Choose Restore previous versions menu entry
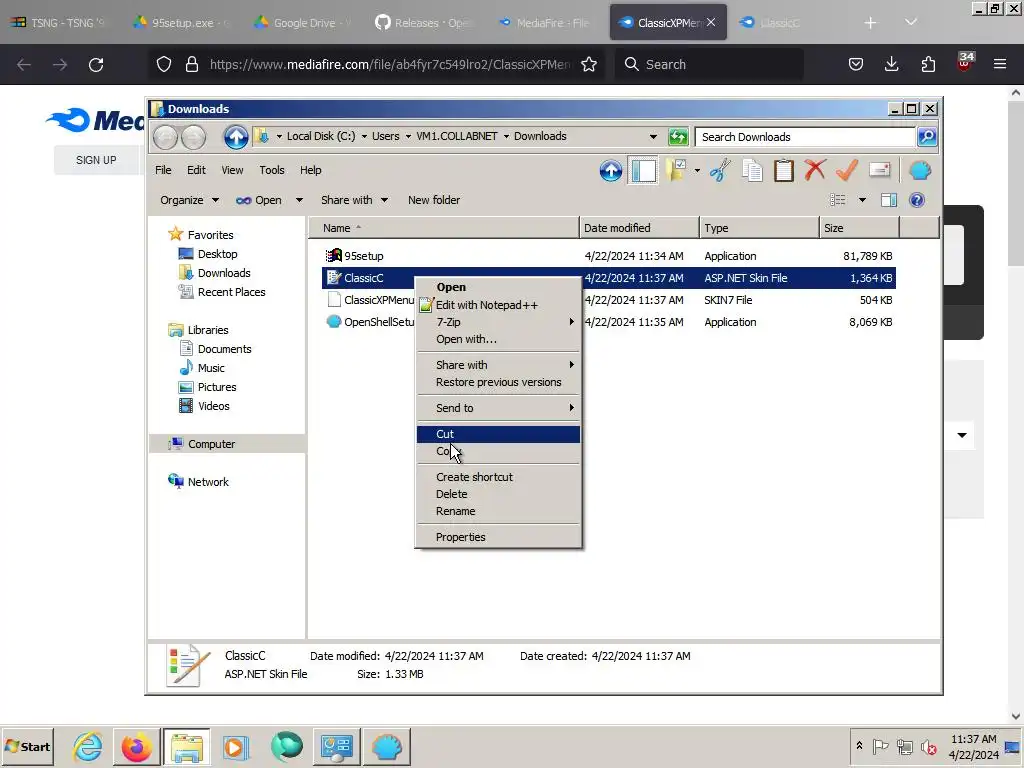1024x768 pixels. pyautogui.click(x=498, y=382)
